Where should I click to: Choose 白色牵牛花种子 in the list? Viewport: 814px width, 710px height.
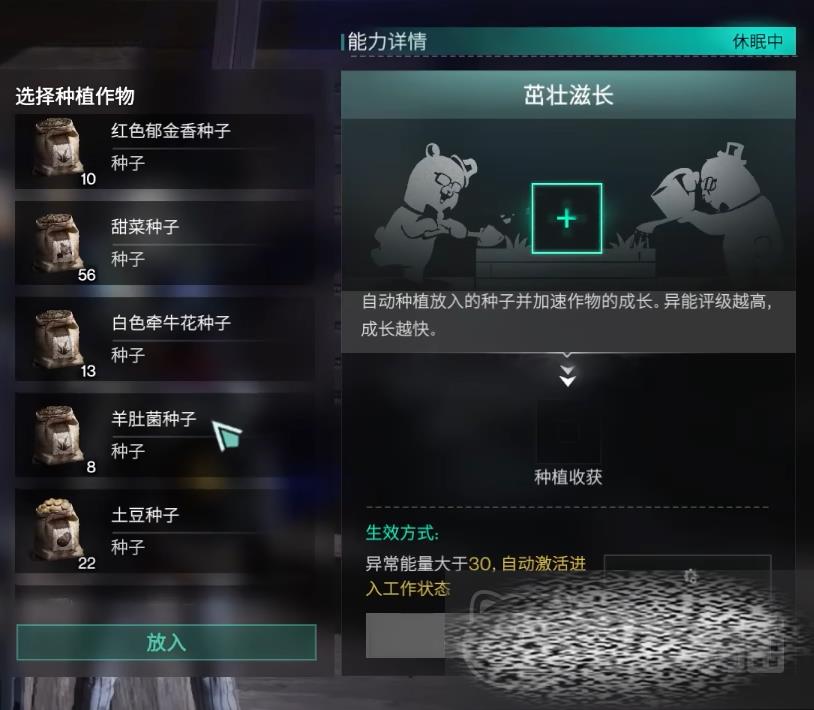[165, 340]
